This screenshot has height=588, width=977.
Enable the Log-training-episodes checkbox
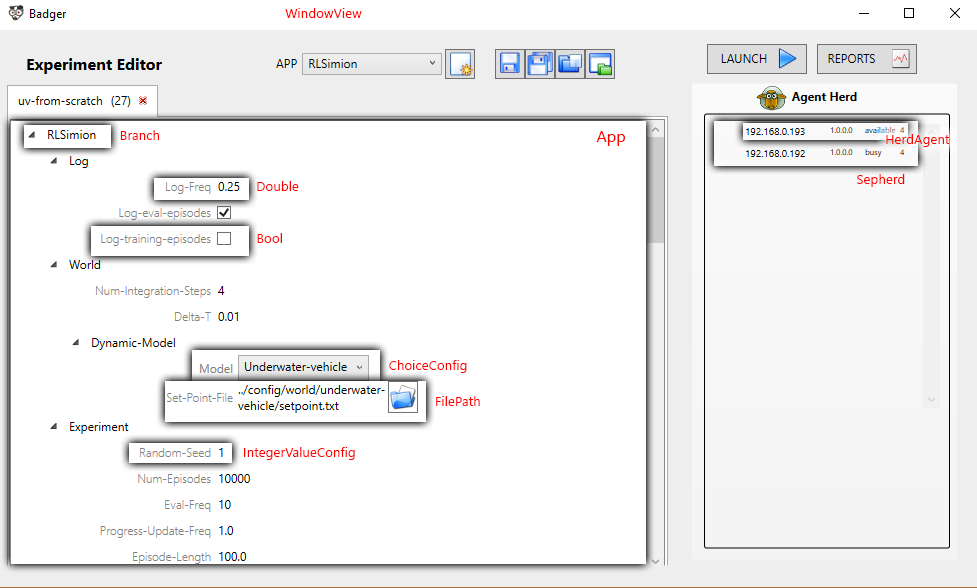pos(224,239)
